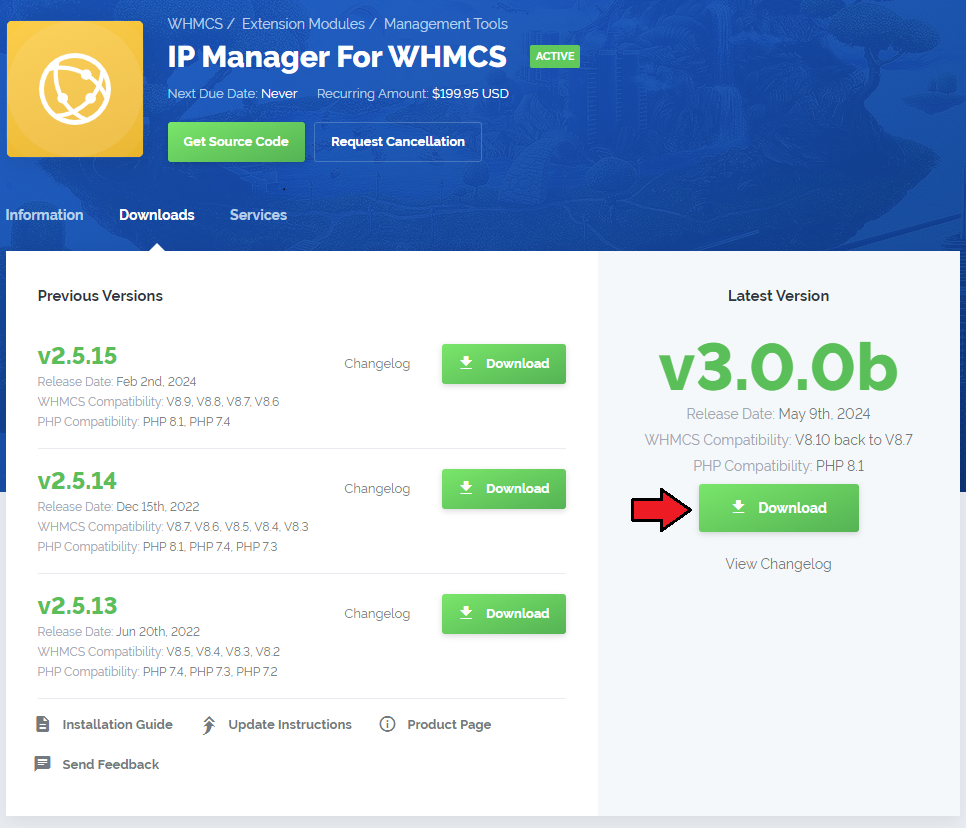Click the IP Manager product logo icon

(75, 89)
